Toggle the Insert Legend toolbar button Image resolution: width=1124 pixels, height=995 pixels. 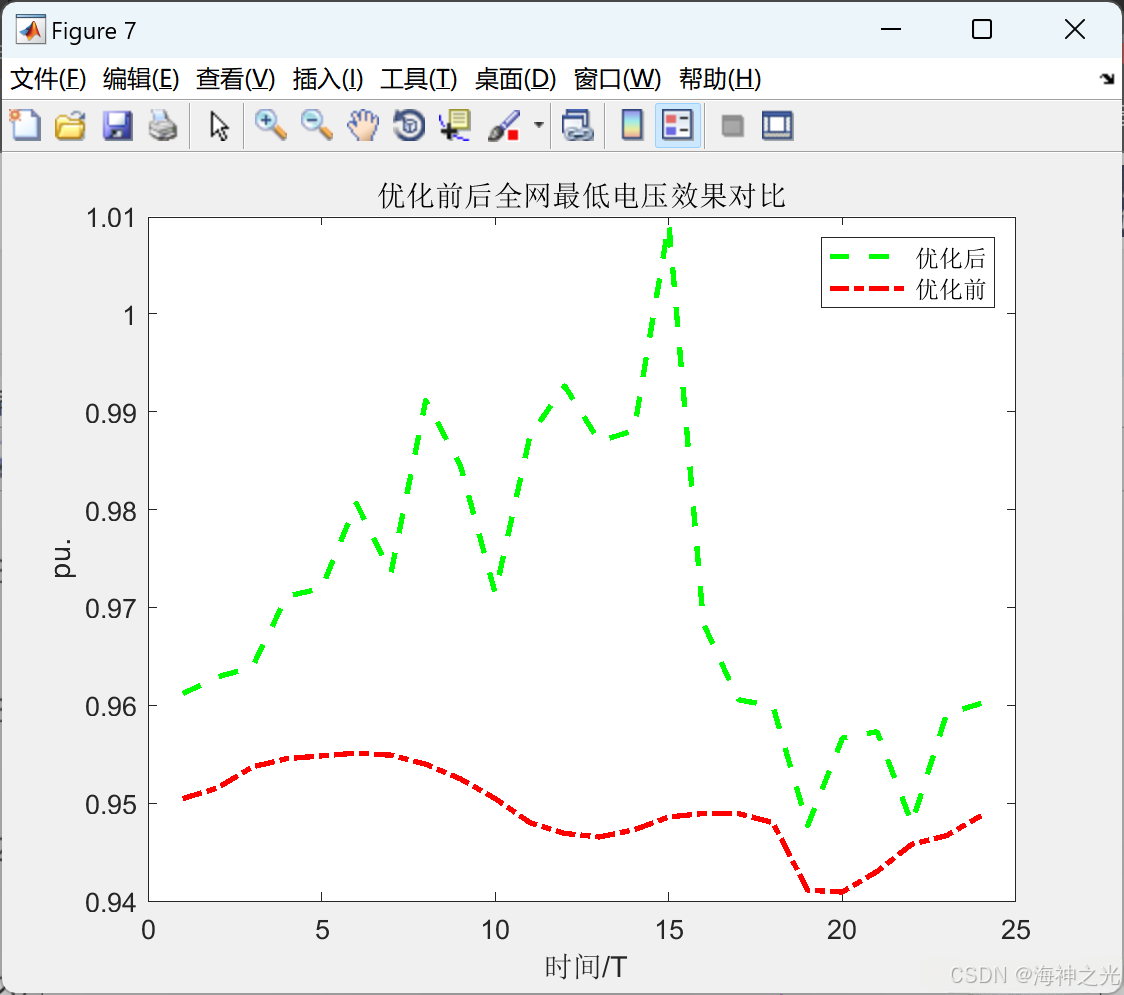pos(677,125)
